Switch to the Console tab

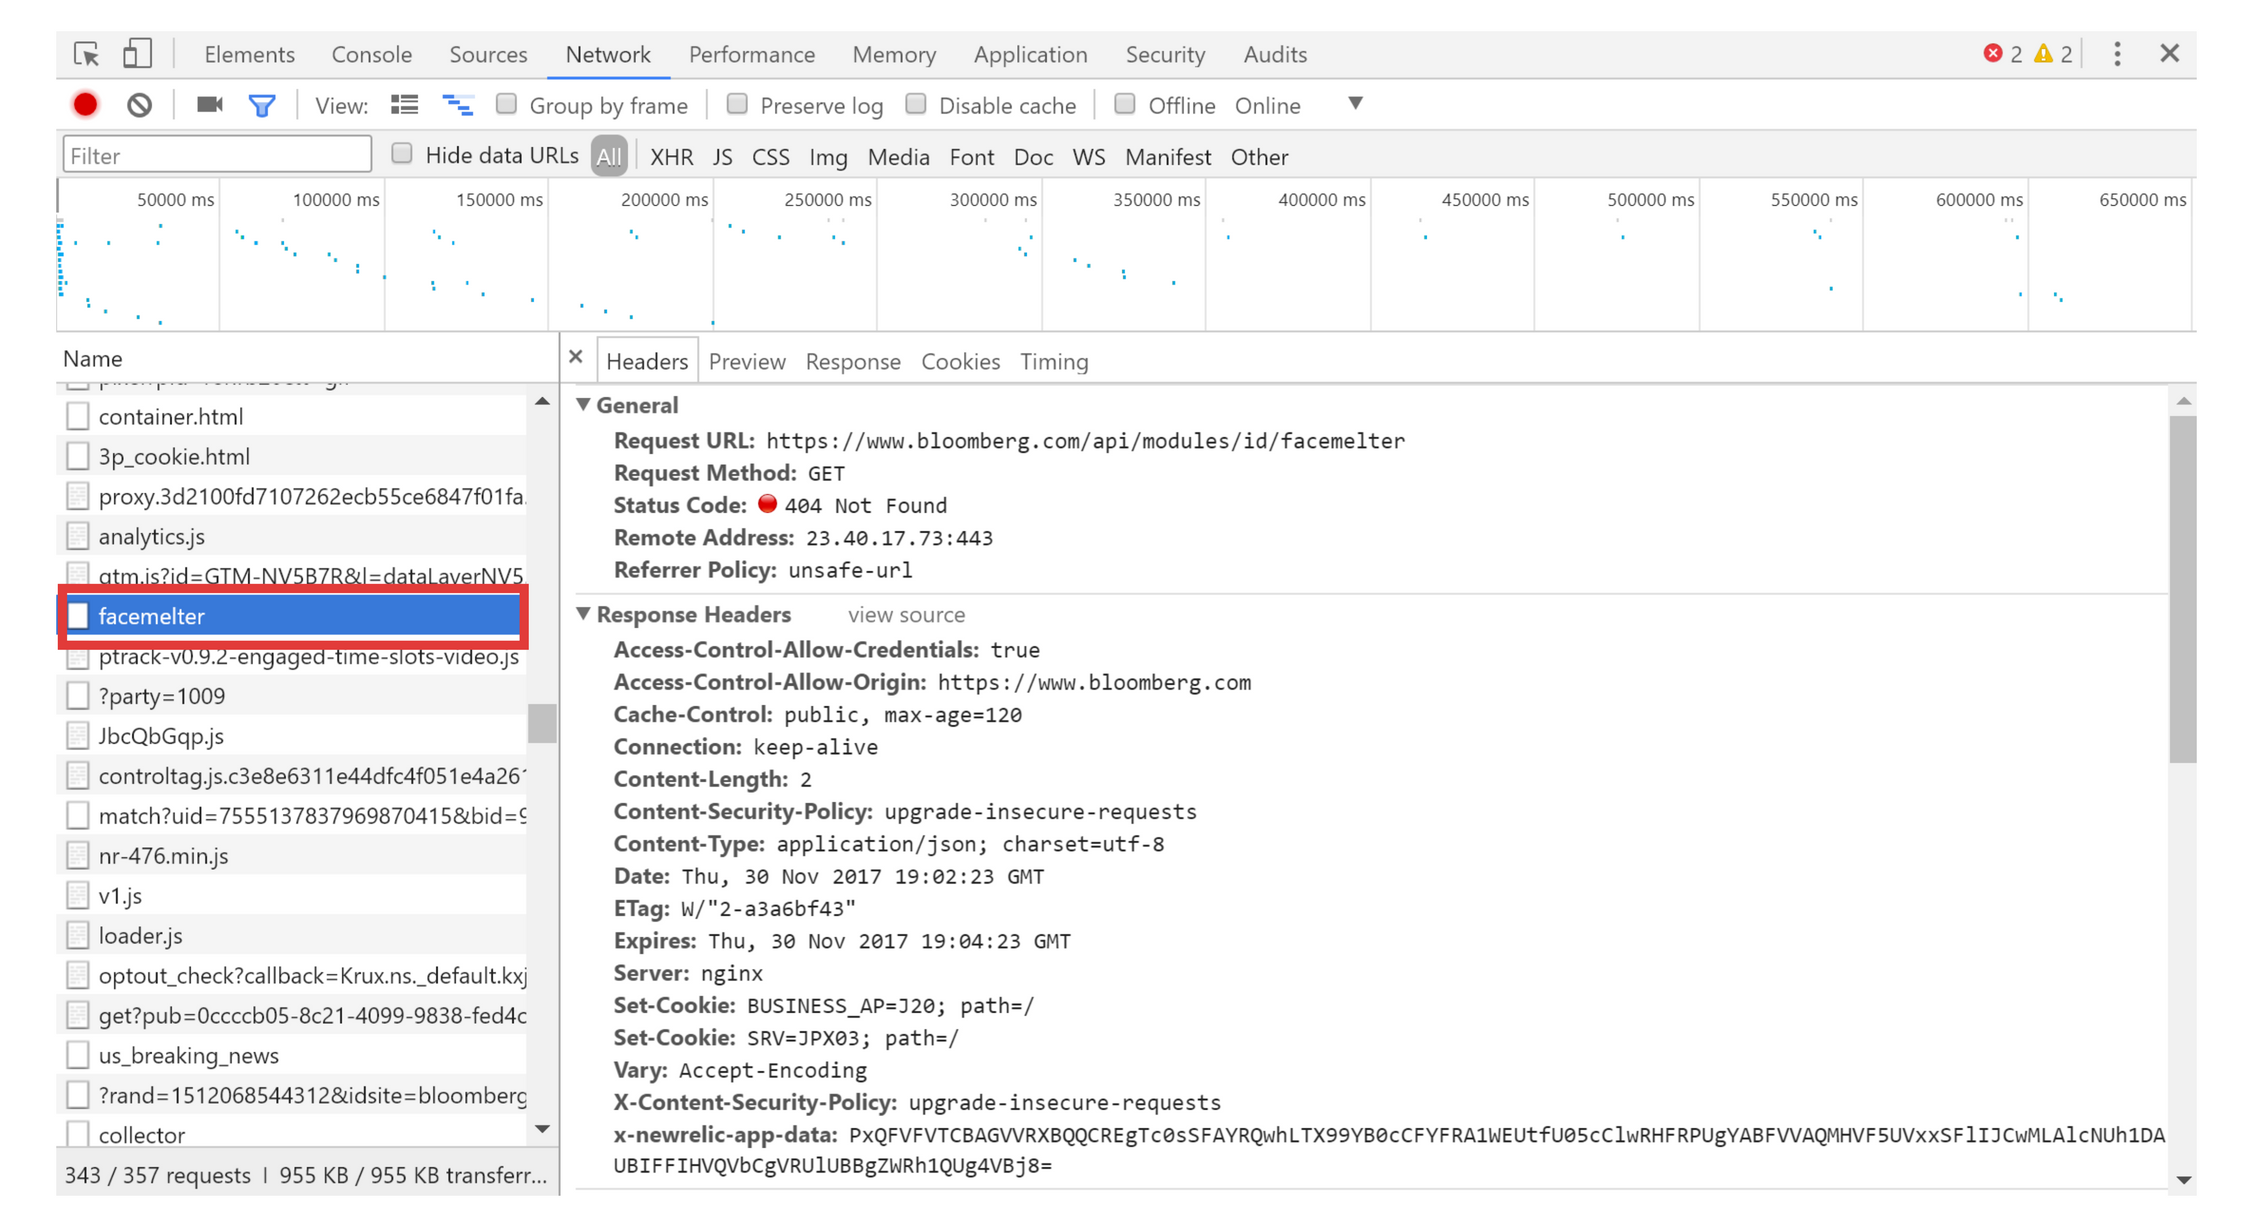(x=371, y=54)
